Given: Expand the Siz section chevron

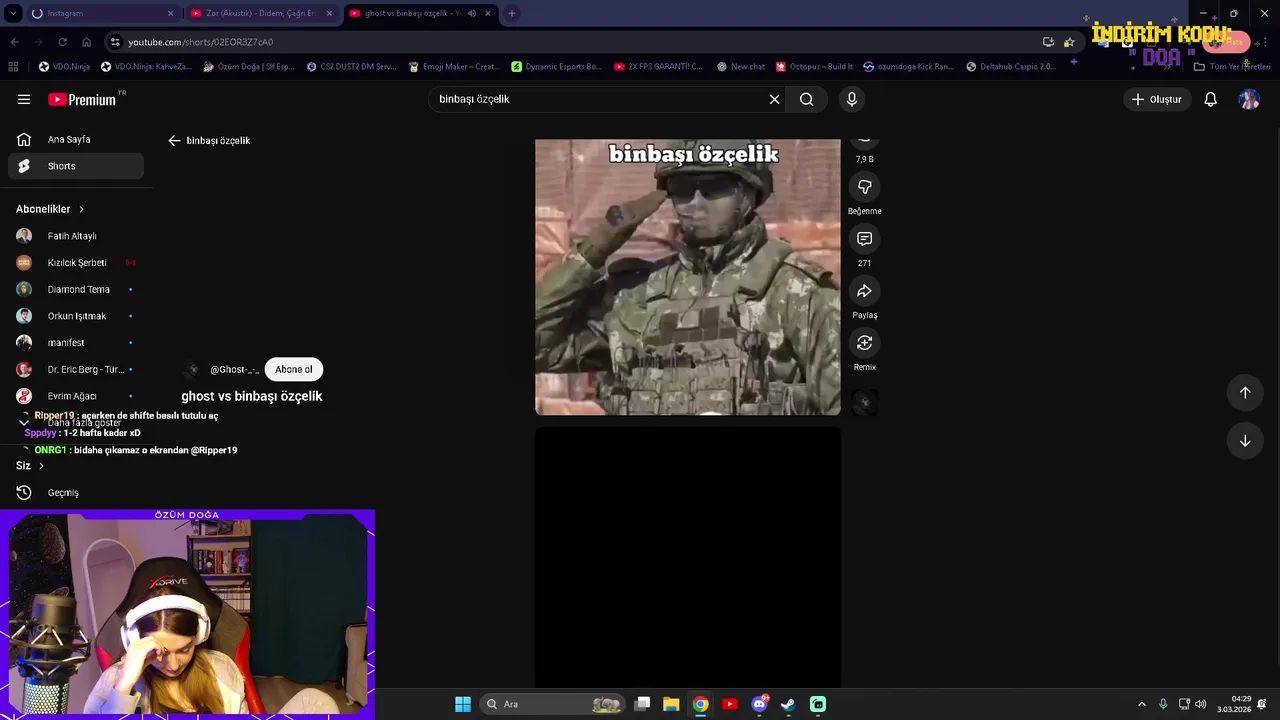Looking at the screenshot, I should [41, 466].
